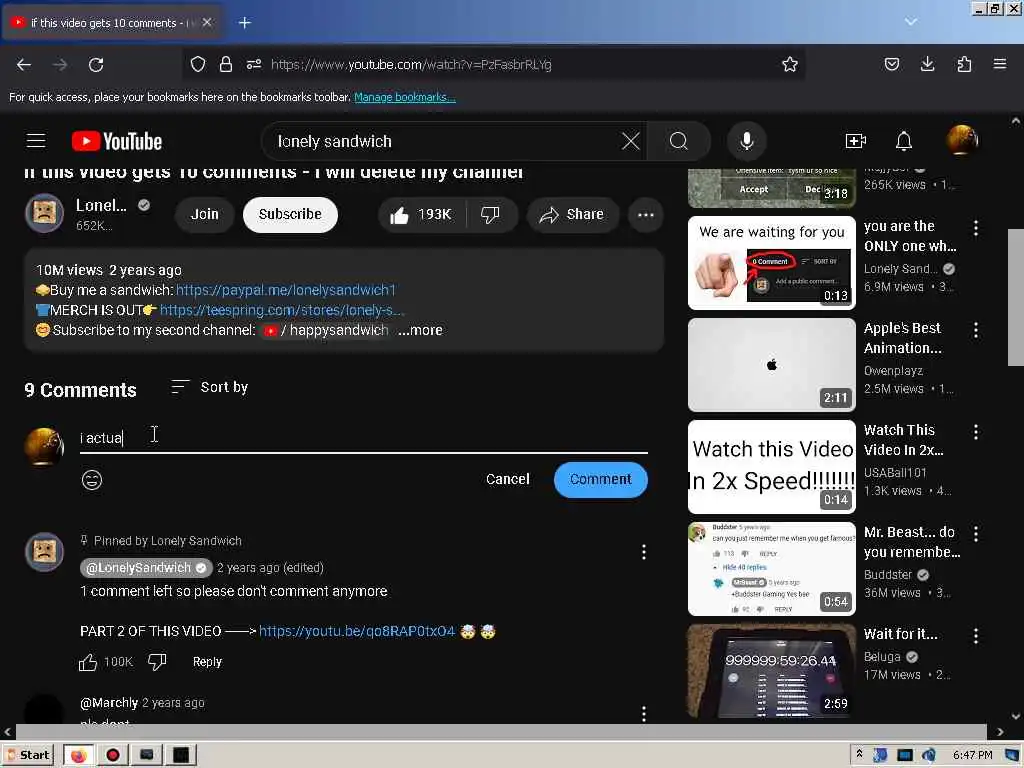Subscribe to Lonely Sandwich

pyautogui.click(x=290, y=214)
